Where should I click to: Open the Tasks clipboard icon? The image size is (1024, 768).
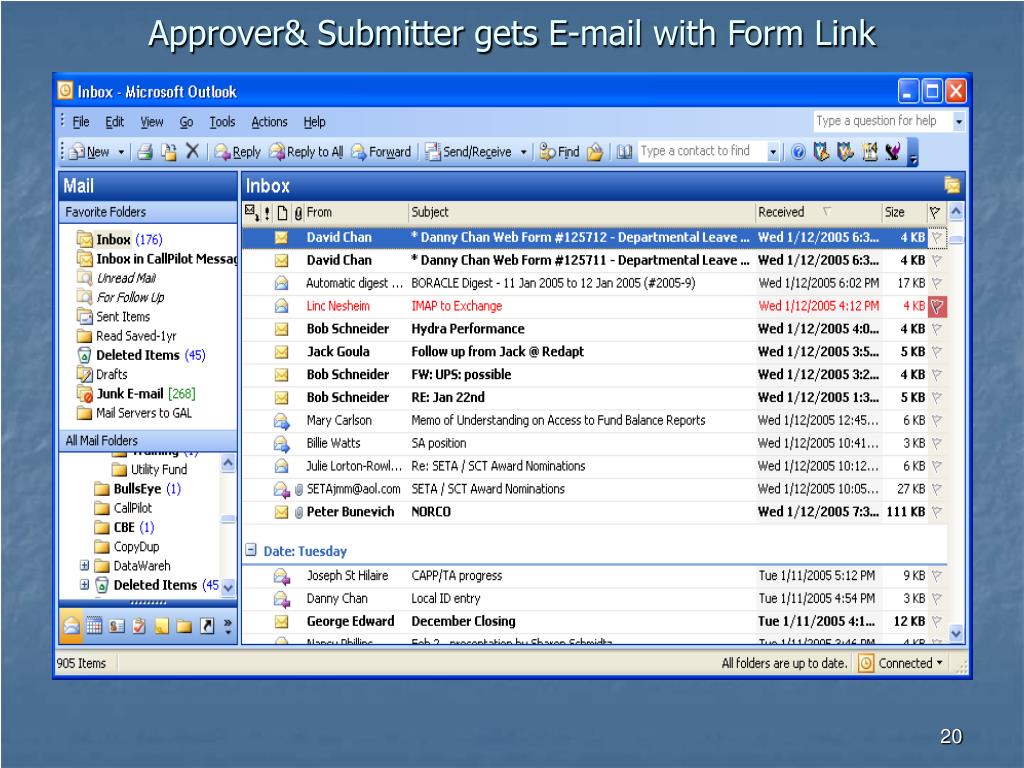click(139, 626)
